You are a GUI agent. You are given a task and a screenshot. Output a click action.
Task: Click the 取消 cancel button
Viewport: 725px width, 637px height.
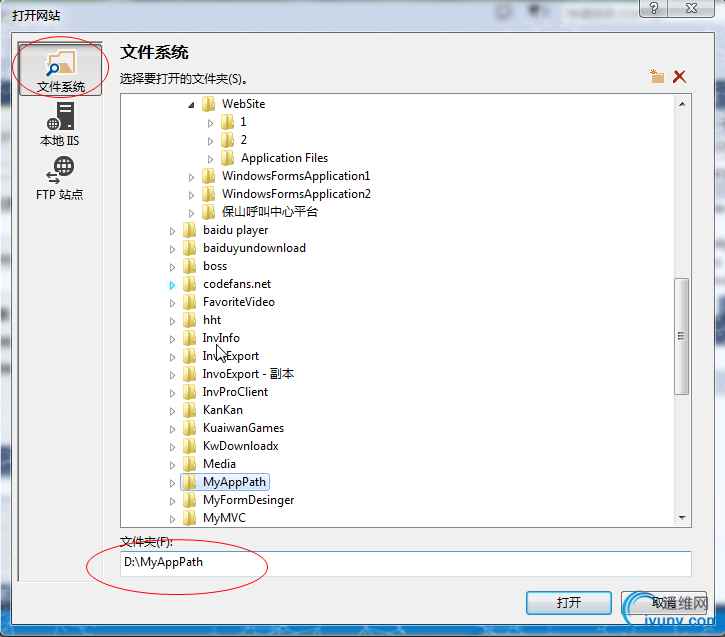(x=664, y=603)
